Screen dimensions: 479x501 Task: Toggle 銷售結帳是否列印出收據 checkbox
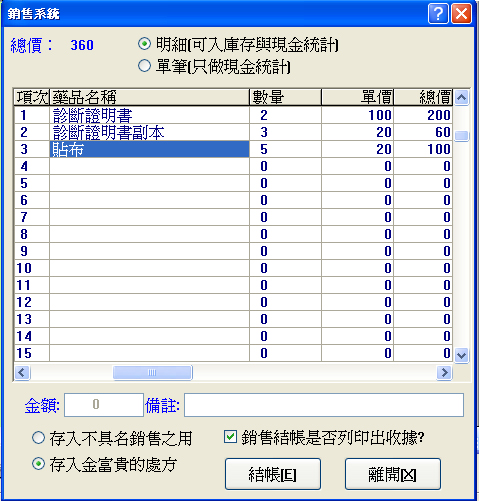(x=230, y=437)
